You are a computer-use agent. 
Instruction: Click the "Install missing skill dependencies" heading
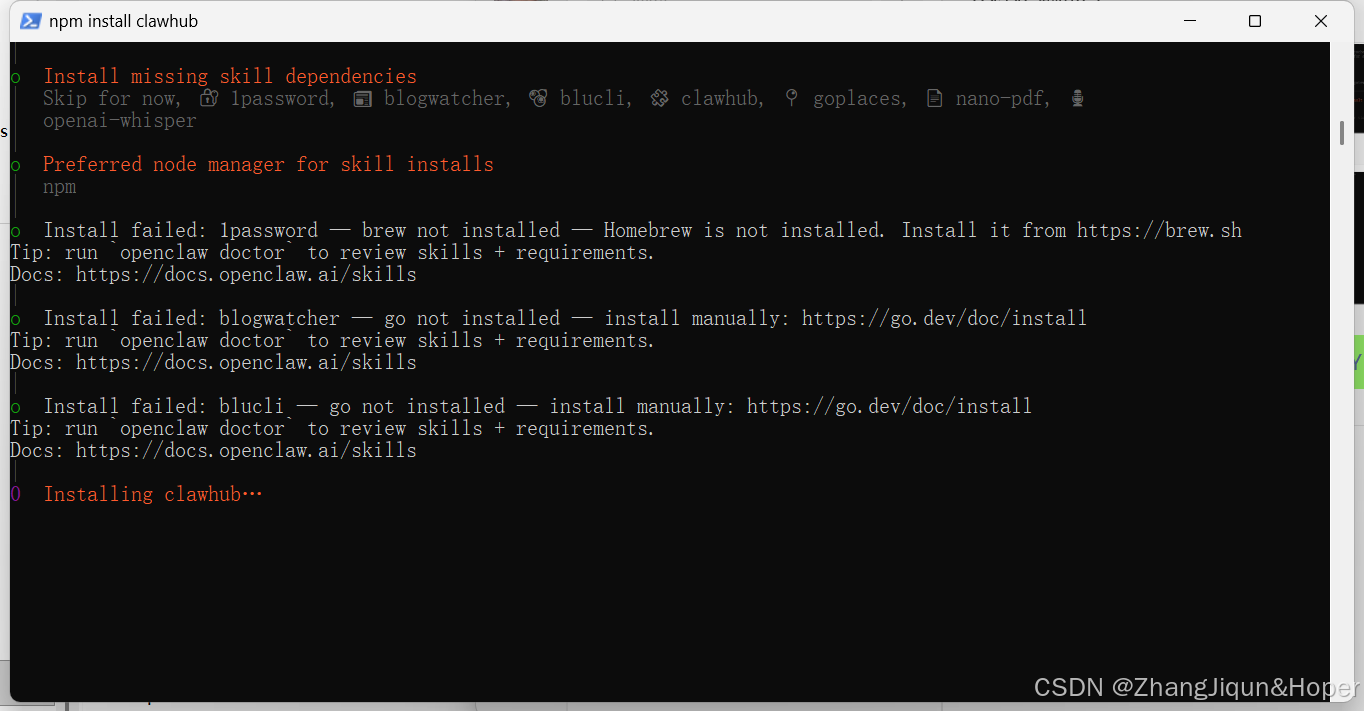[x=230, y=76]
